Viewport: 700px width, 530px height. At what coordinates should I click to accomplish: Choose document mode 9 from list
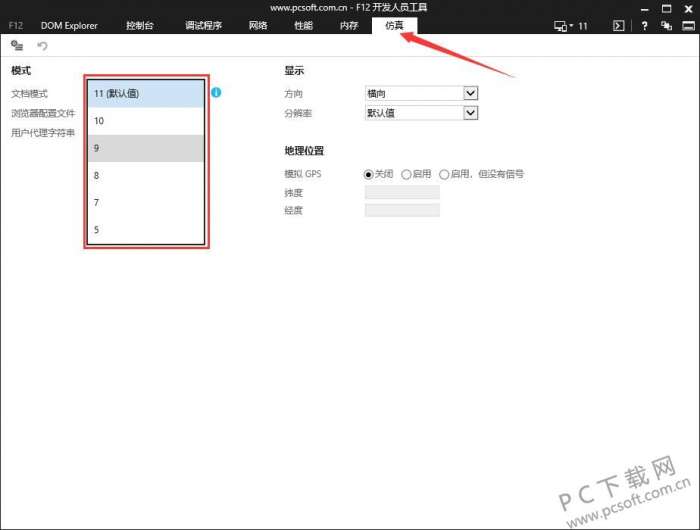146,148
